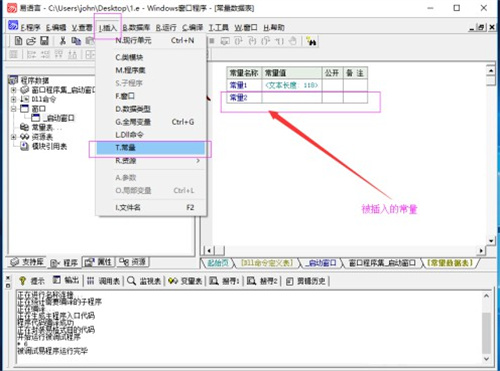Collapse the 窗口 tree node
The height and width of the screenshot is (371, 500).
13,109
